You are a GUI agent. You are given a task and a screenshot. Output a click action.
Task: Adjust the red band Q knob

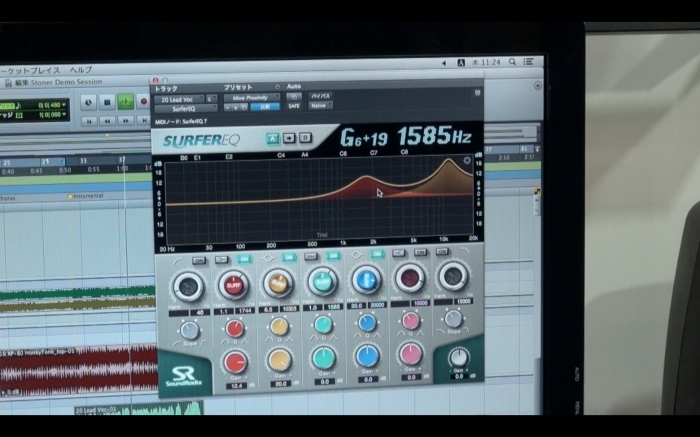coord(234,329)
